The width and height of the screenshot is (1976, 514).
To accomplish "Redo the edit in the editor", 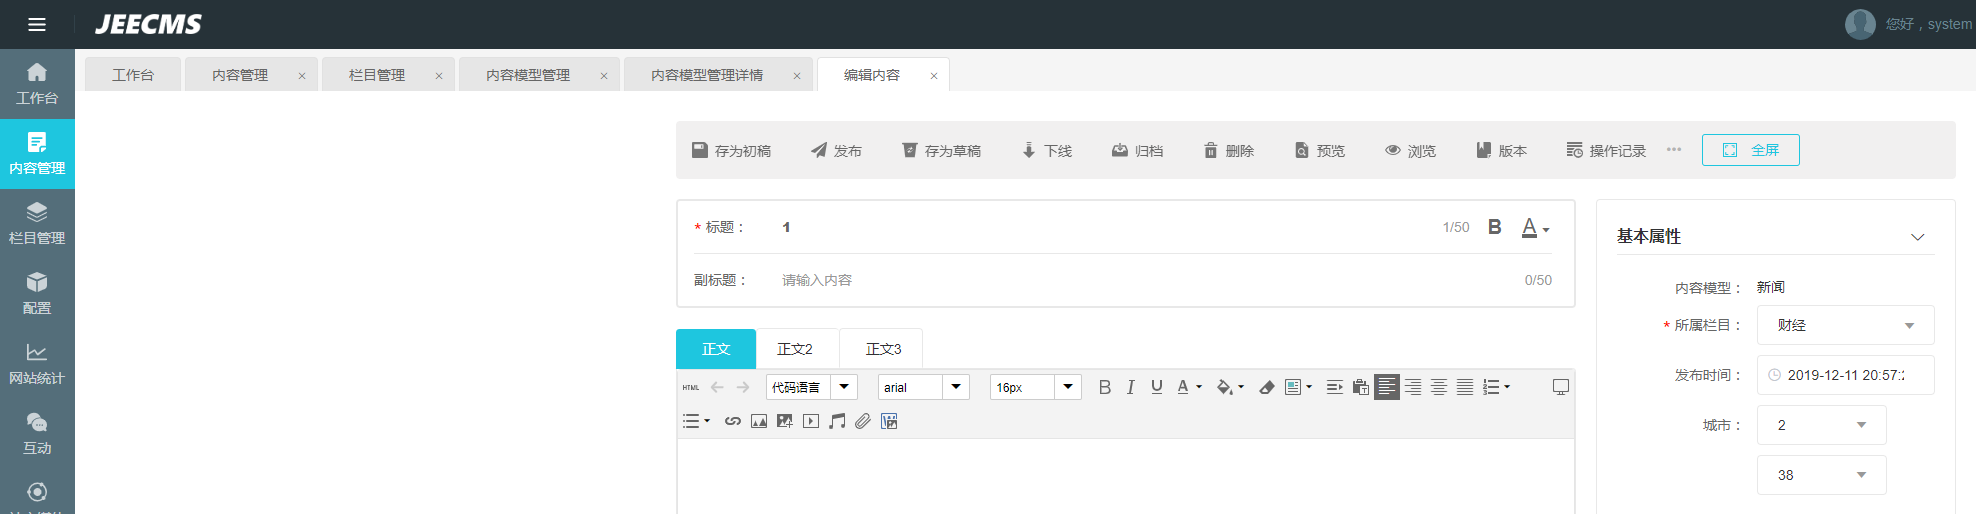I will point(742,387).
